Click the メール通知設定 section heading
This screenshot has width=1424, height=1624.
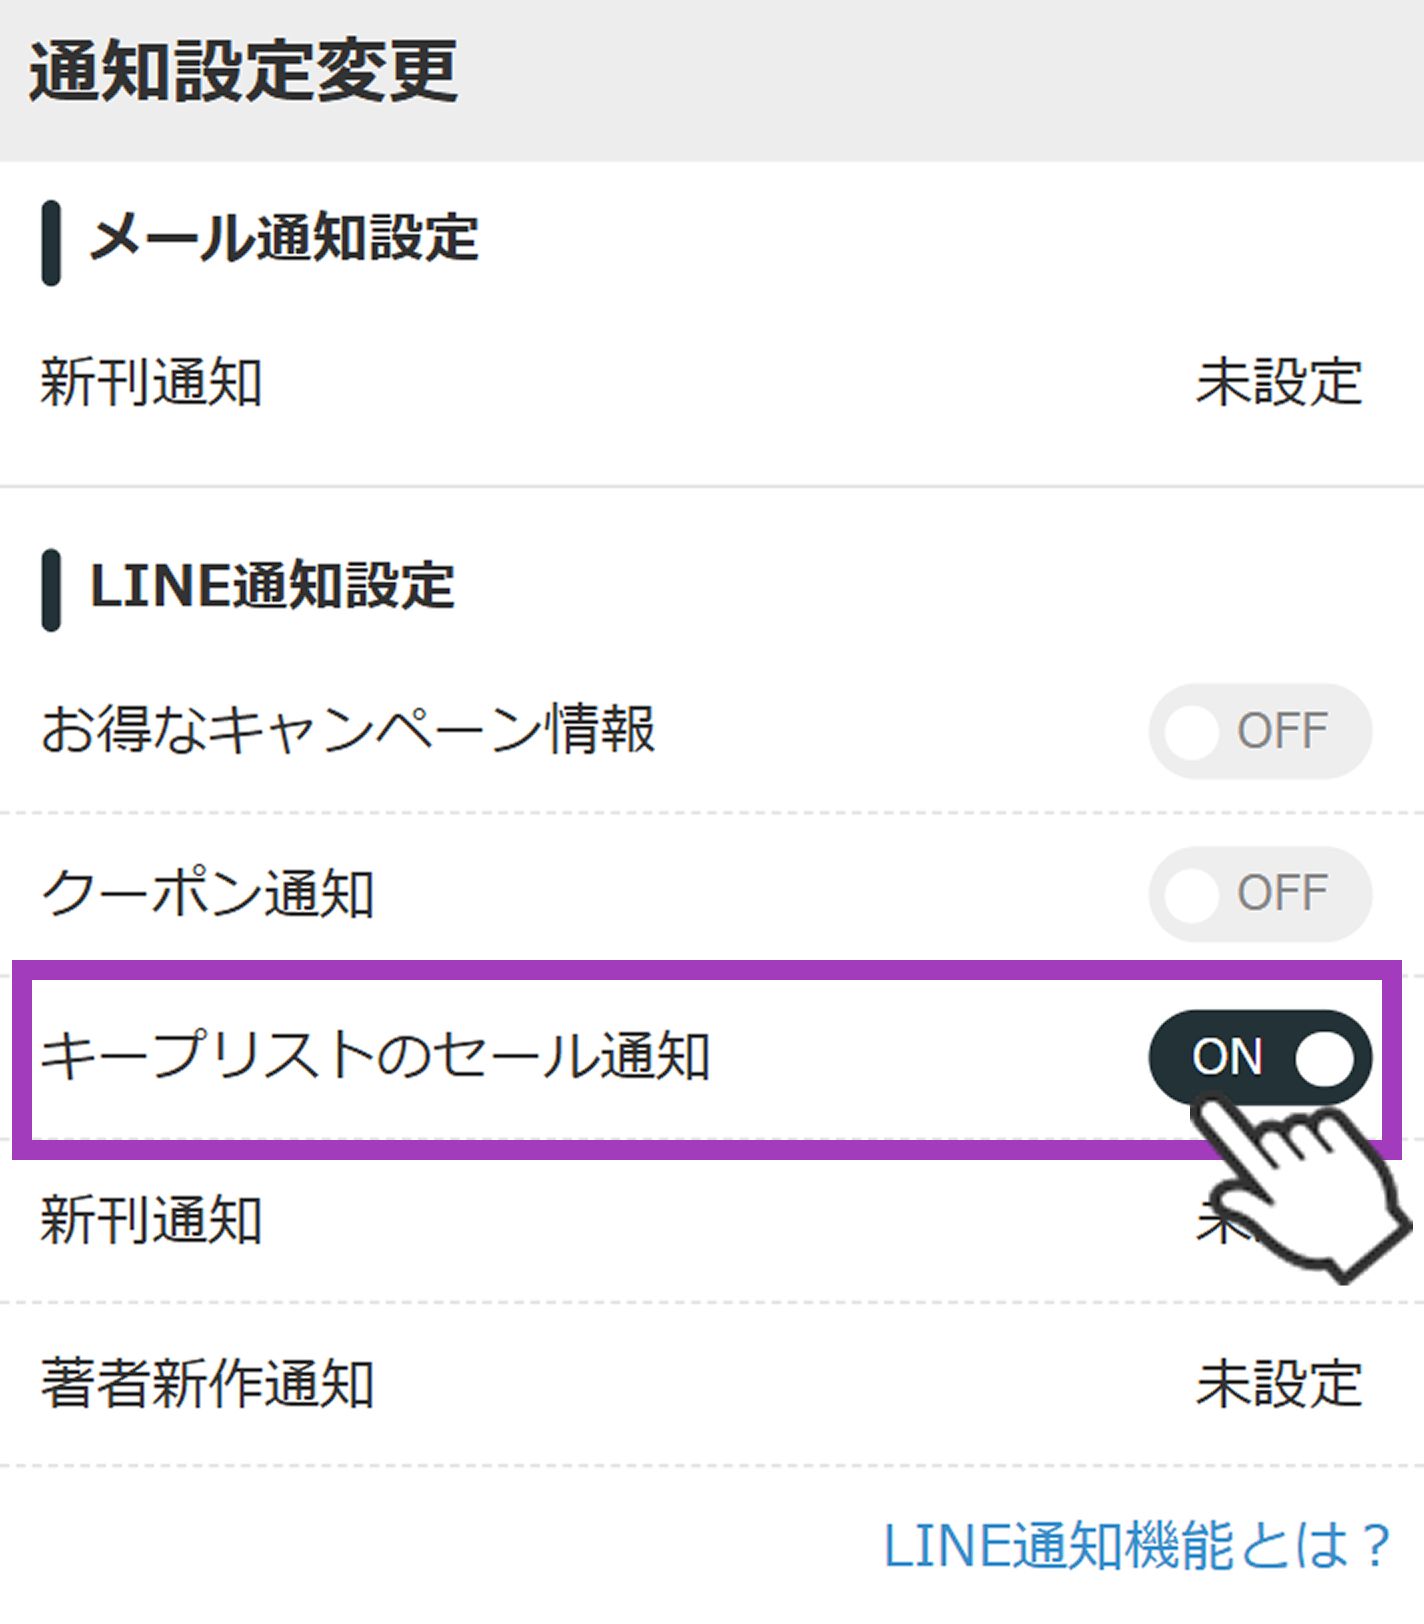pyautogui.click(x=285, y=239)
